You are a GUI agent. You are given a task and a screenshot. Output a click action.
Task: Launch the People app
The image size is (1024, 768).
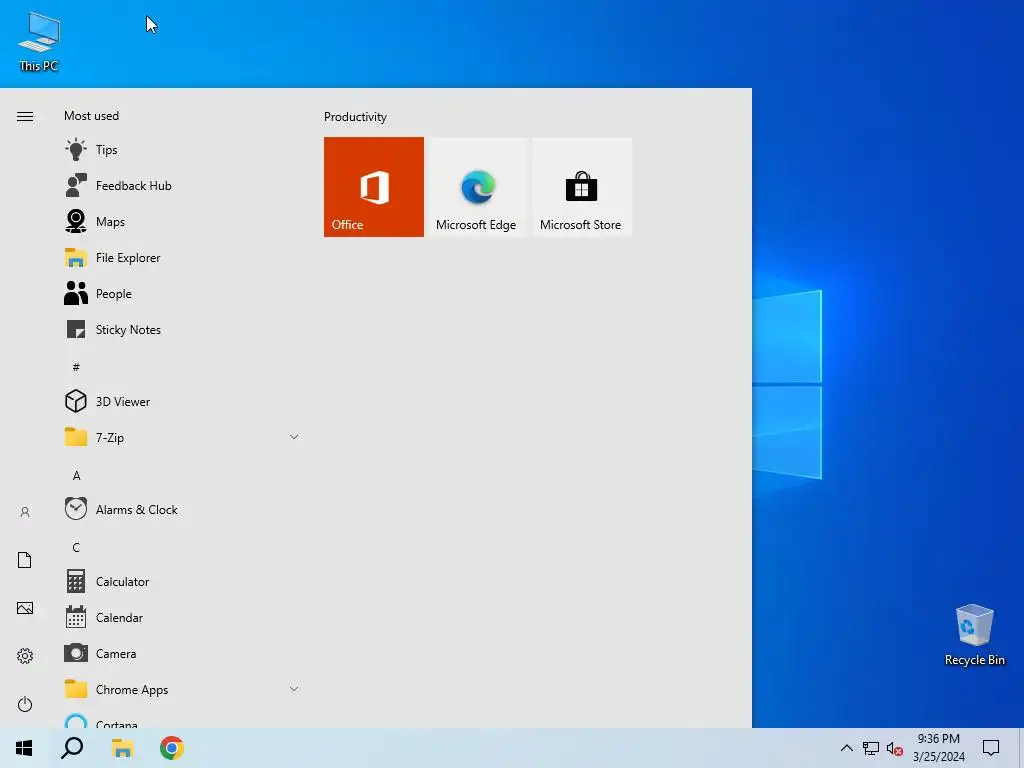pyautogui.click(x=182, y=293)
